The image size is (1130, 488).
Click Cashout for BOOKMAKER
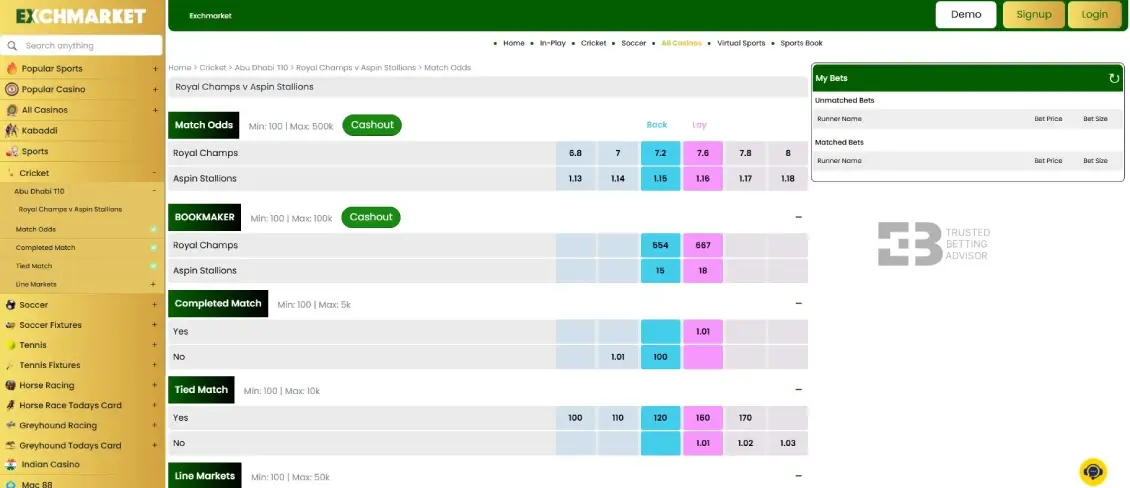click(370, 217)
